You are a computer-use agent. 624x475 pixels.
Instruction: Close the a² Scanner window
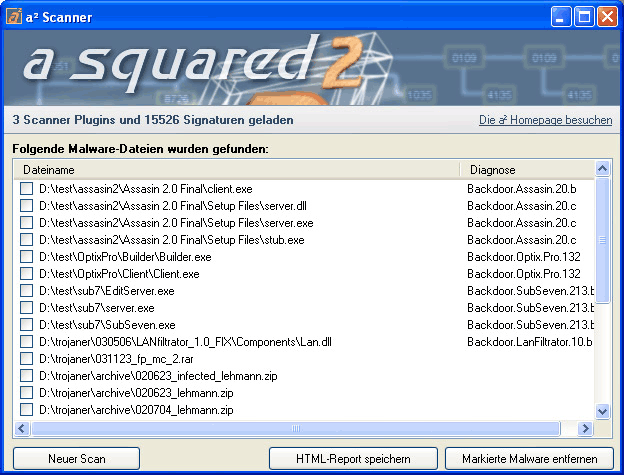(607, 17)
